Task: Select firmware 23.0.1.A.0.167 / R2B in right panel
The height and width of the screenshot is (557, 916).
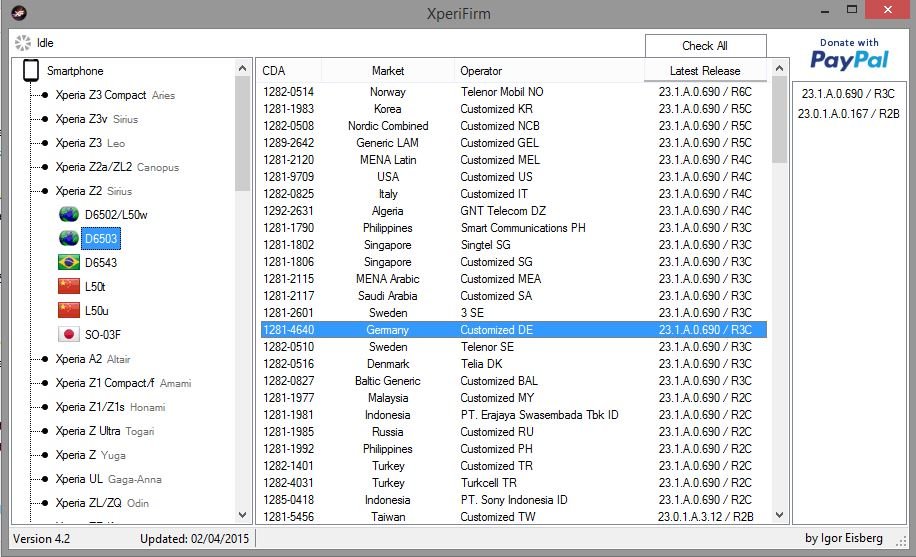Action: point(848,113)
